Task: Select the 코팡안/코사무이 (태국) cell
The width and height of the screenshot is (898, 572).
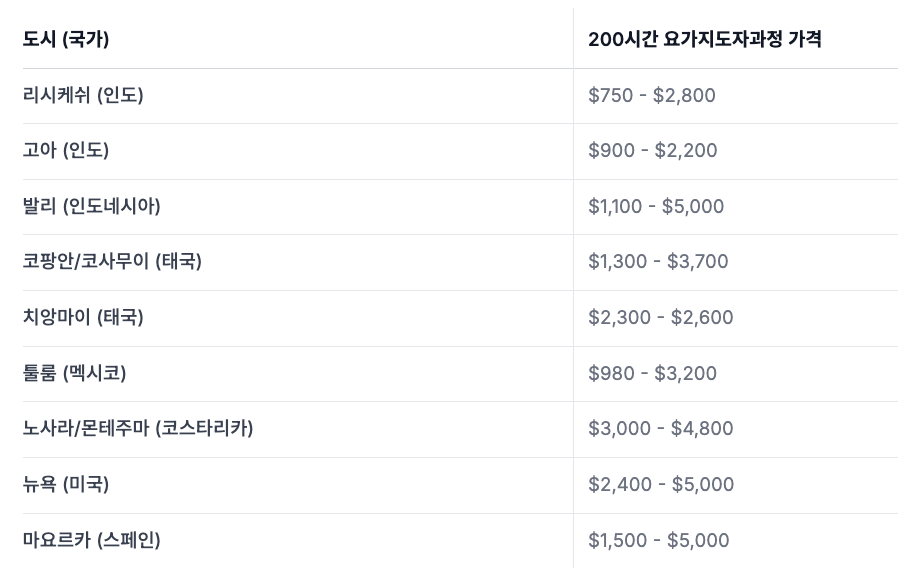Action: [x=112, y=262]
